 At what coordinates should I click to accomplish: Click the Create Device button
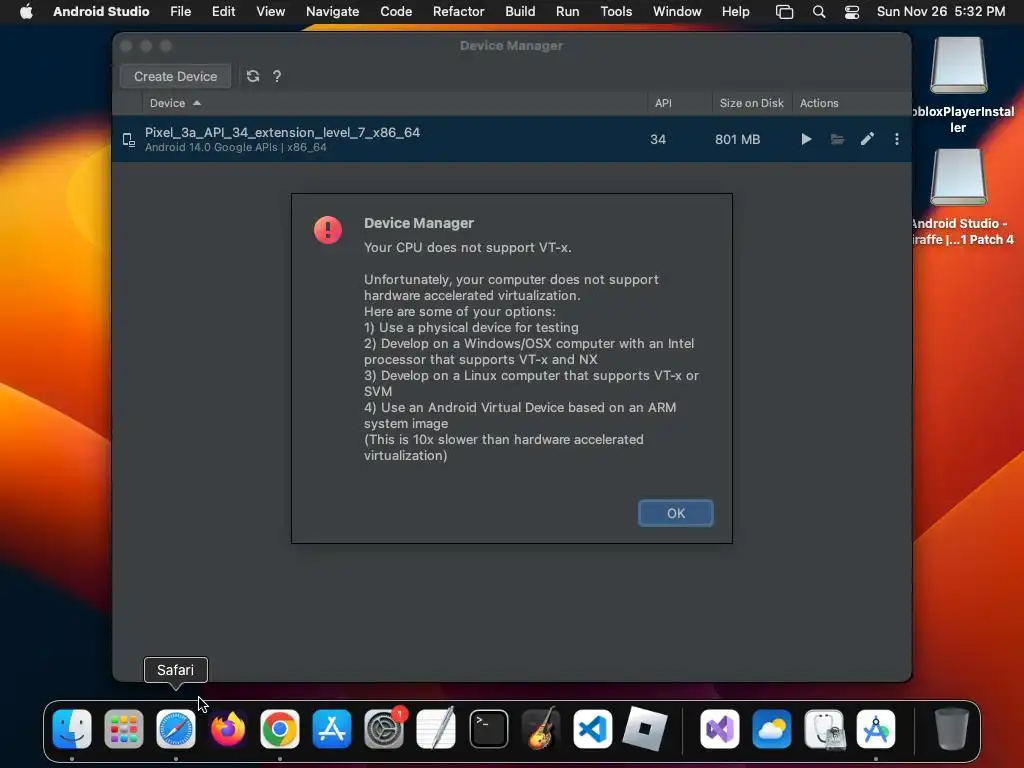(175, 76)
